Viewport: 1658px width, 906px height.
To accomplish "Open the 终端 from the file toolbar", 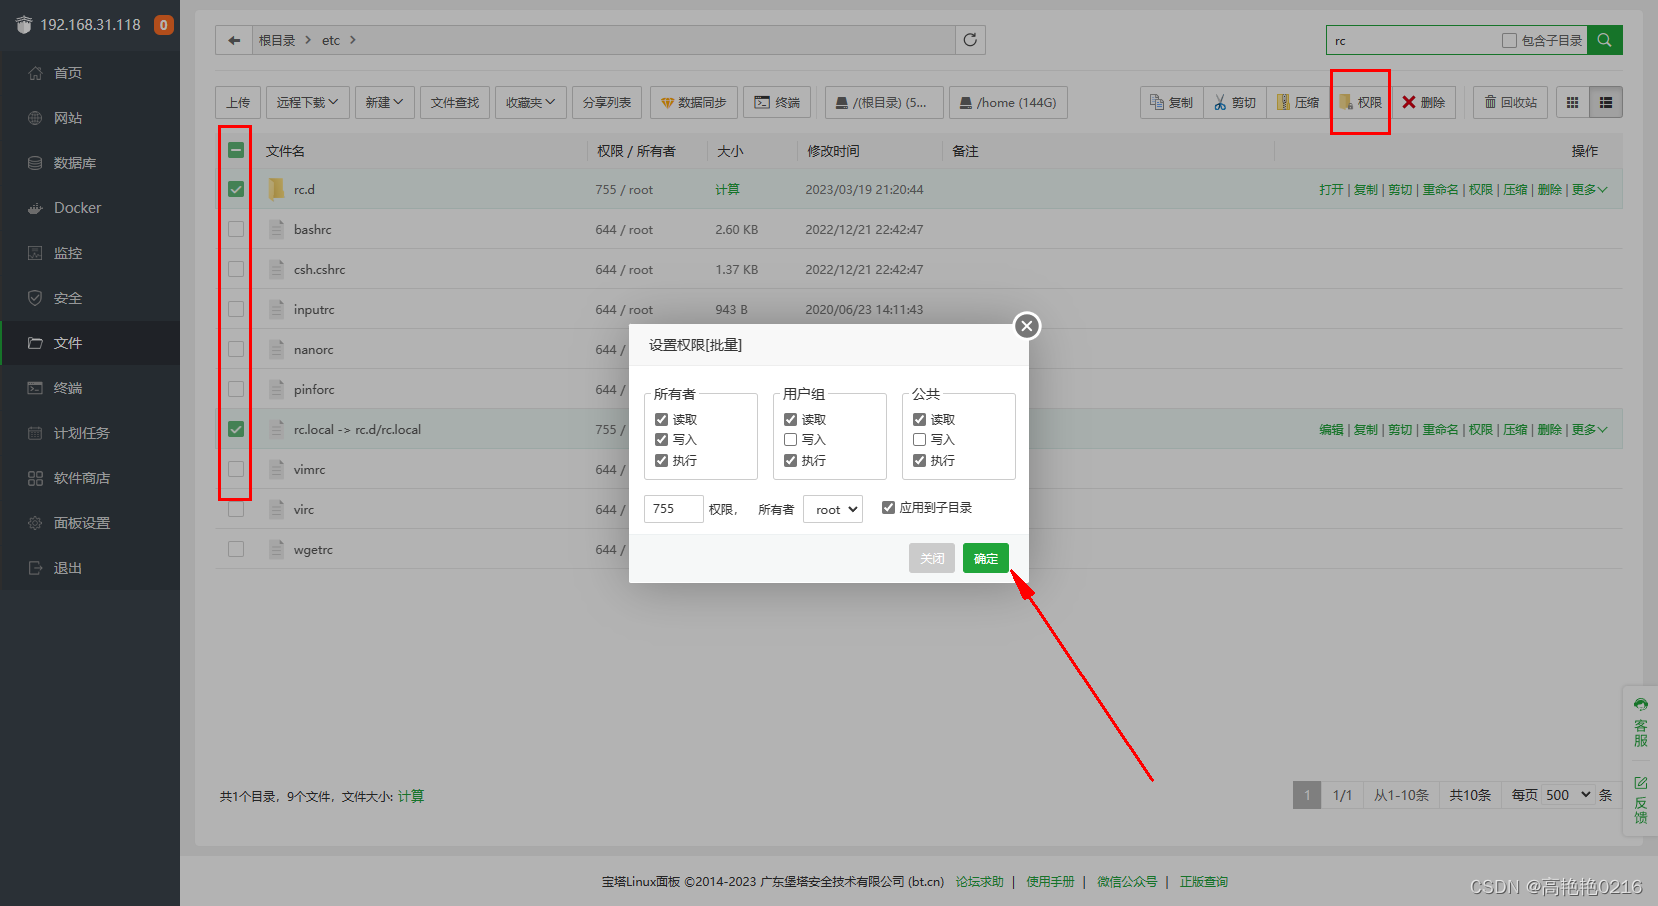I will point(776,102).
